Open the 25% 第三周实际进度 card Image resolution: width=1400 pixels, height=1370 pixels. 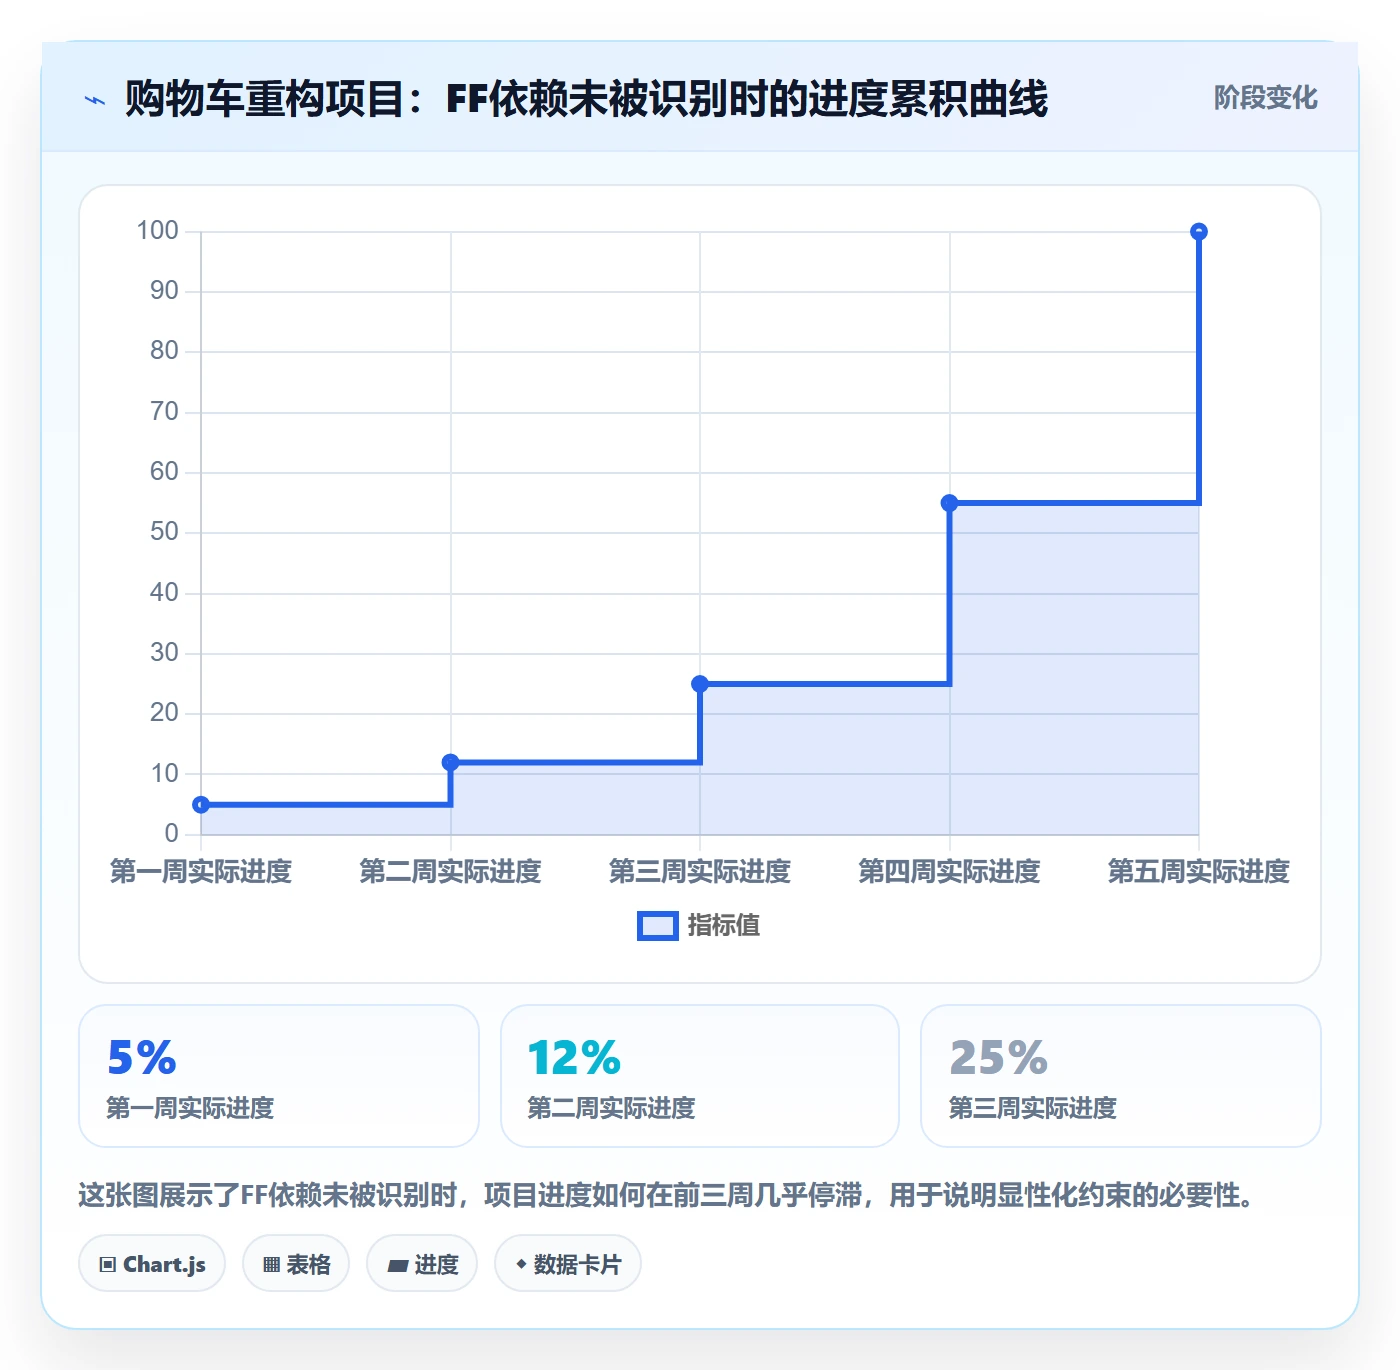pyautogui.click(x=1121, y=1076)
